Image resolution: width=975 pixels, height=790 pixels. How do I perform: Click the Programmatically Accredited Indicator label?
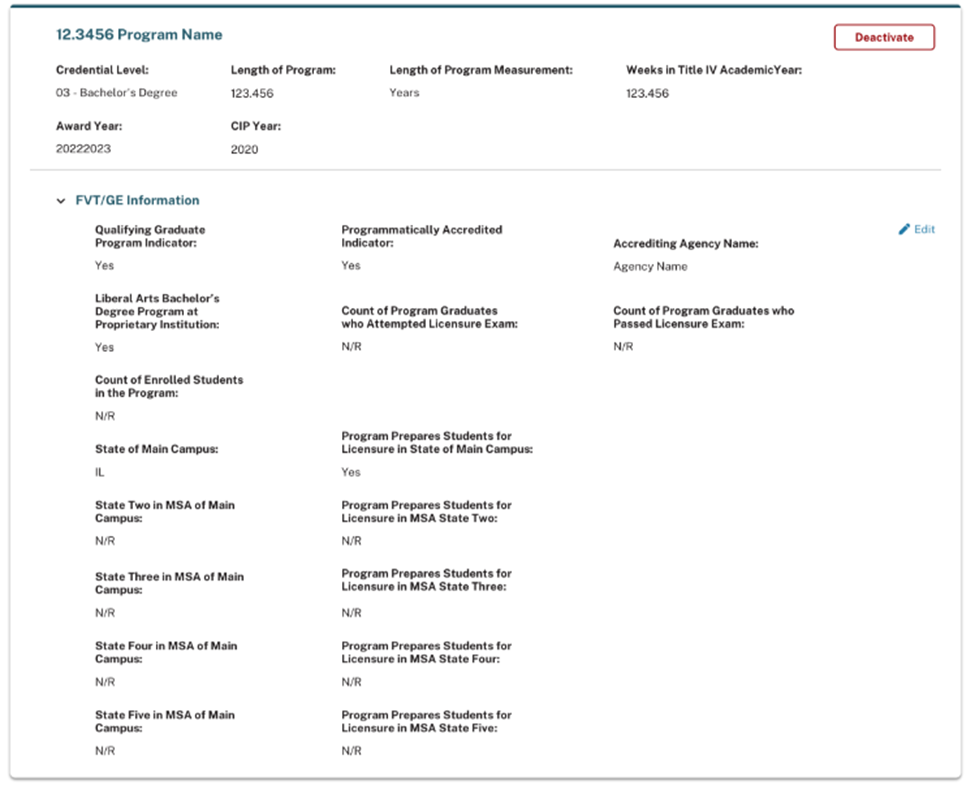(x=421, y=236)
